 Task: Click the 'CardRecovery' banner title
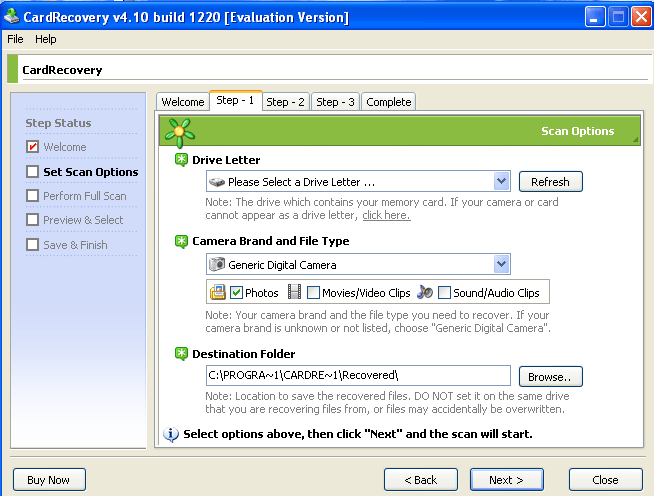[62, 70]
